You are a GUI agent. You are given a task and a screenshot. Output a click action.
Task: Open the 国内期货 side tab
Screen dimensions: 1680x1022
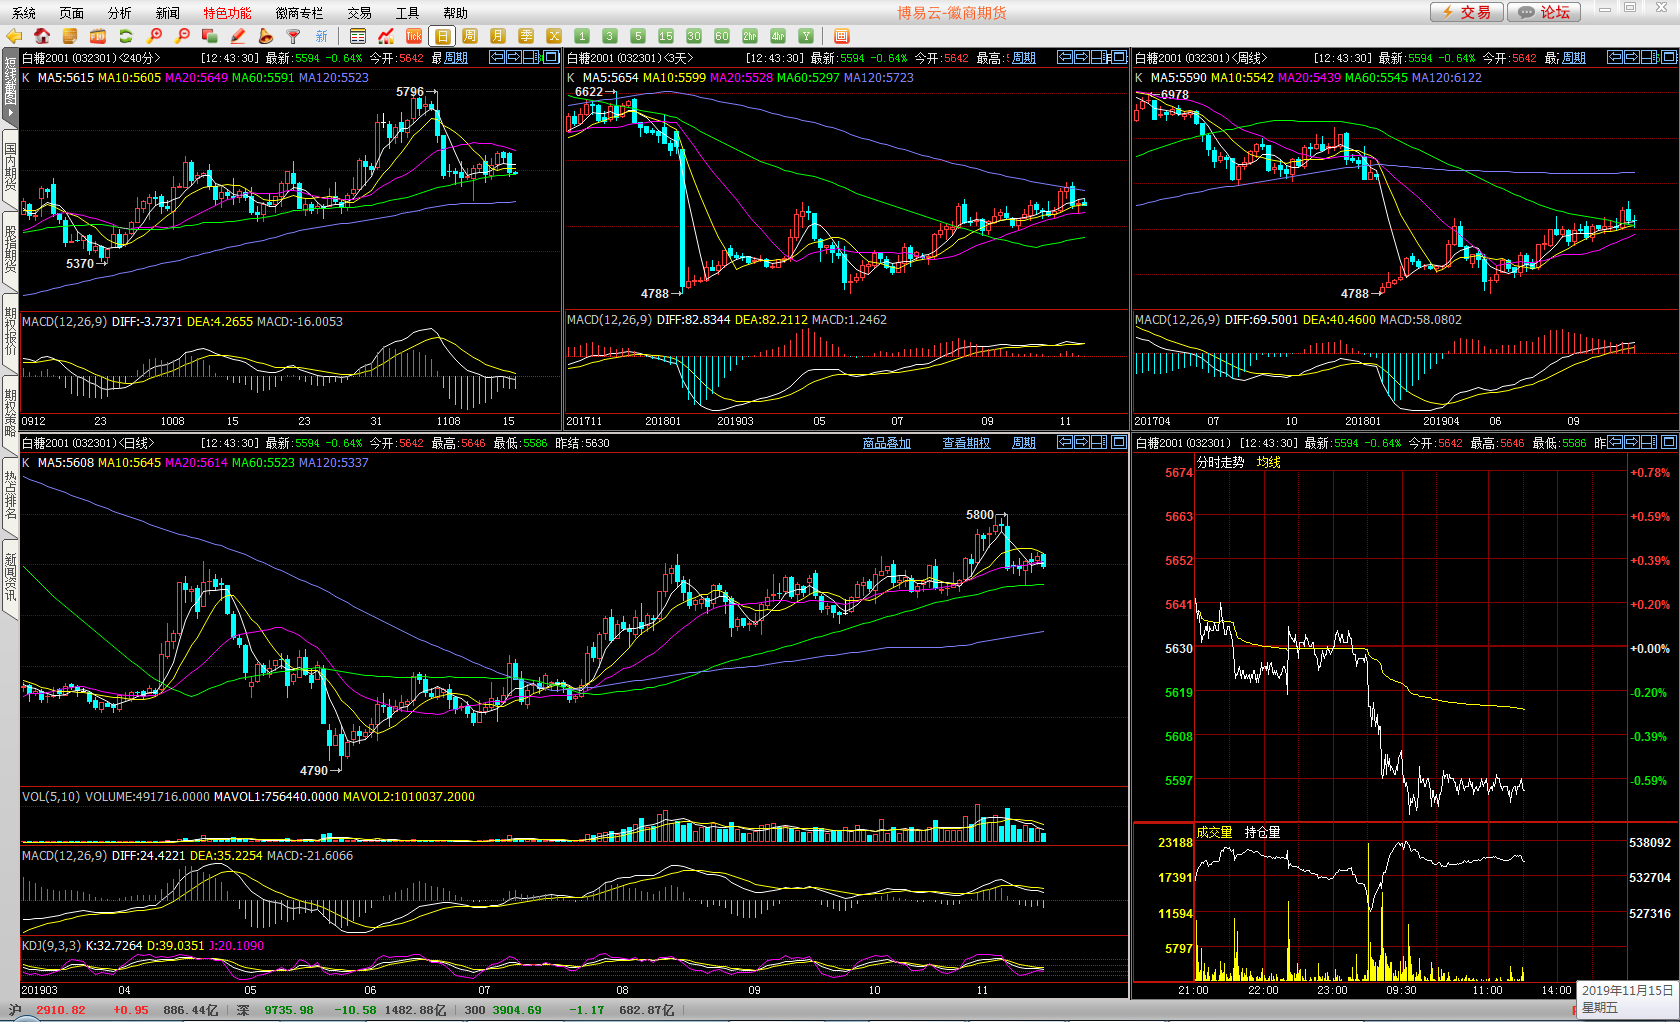(x=10, y=167)
